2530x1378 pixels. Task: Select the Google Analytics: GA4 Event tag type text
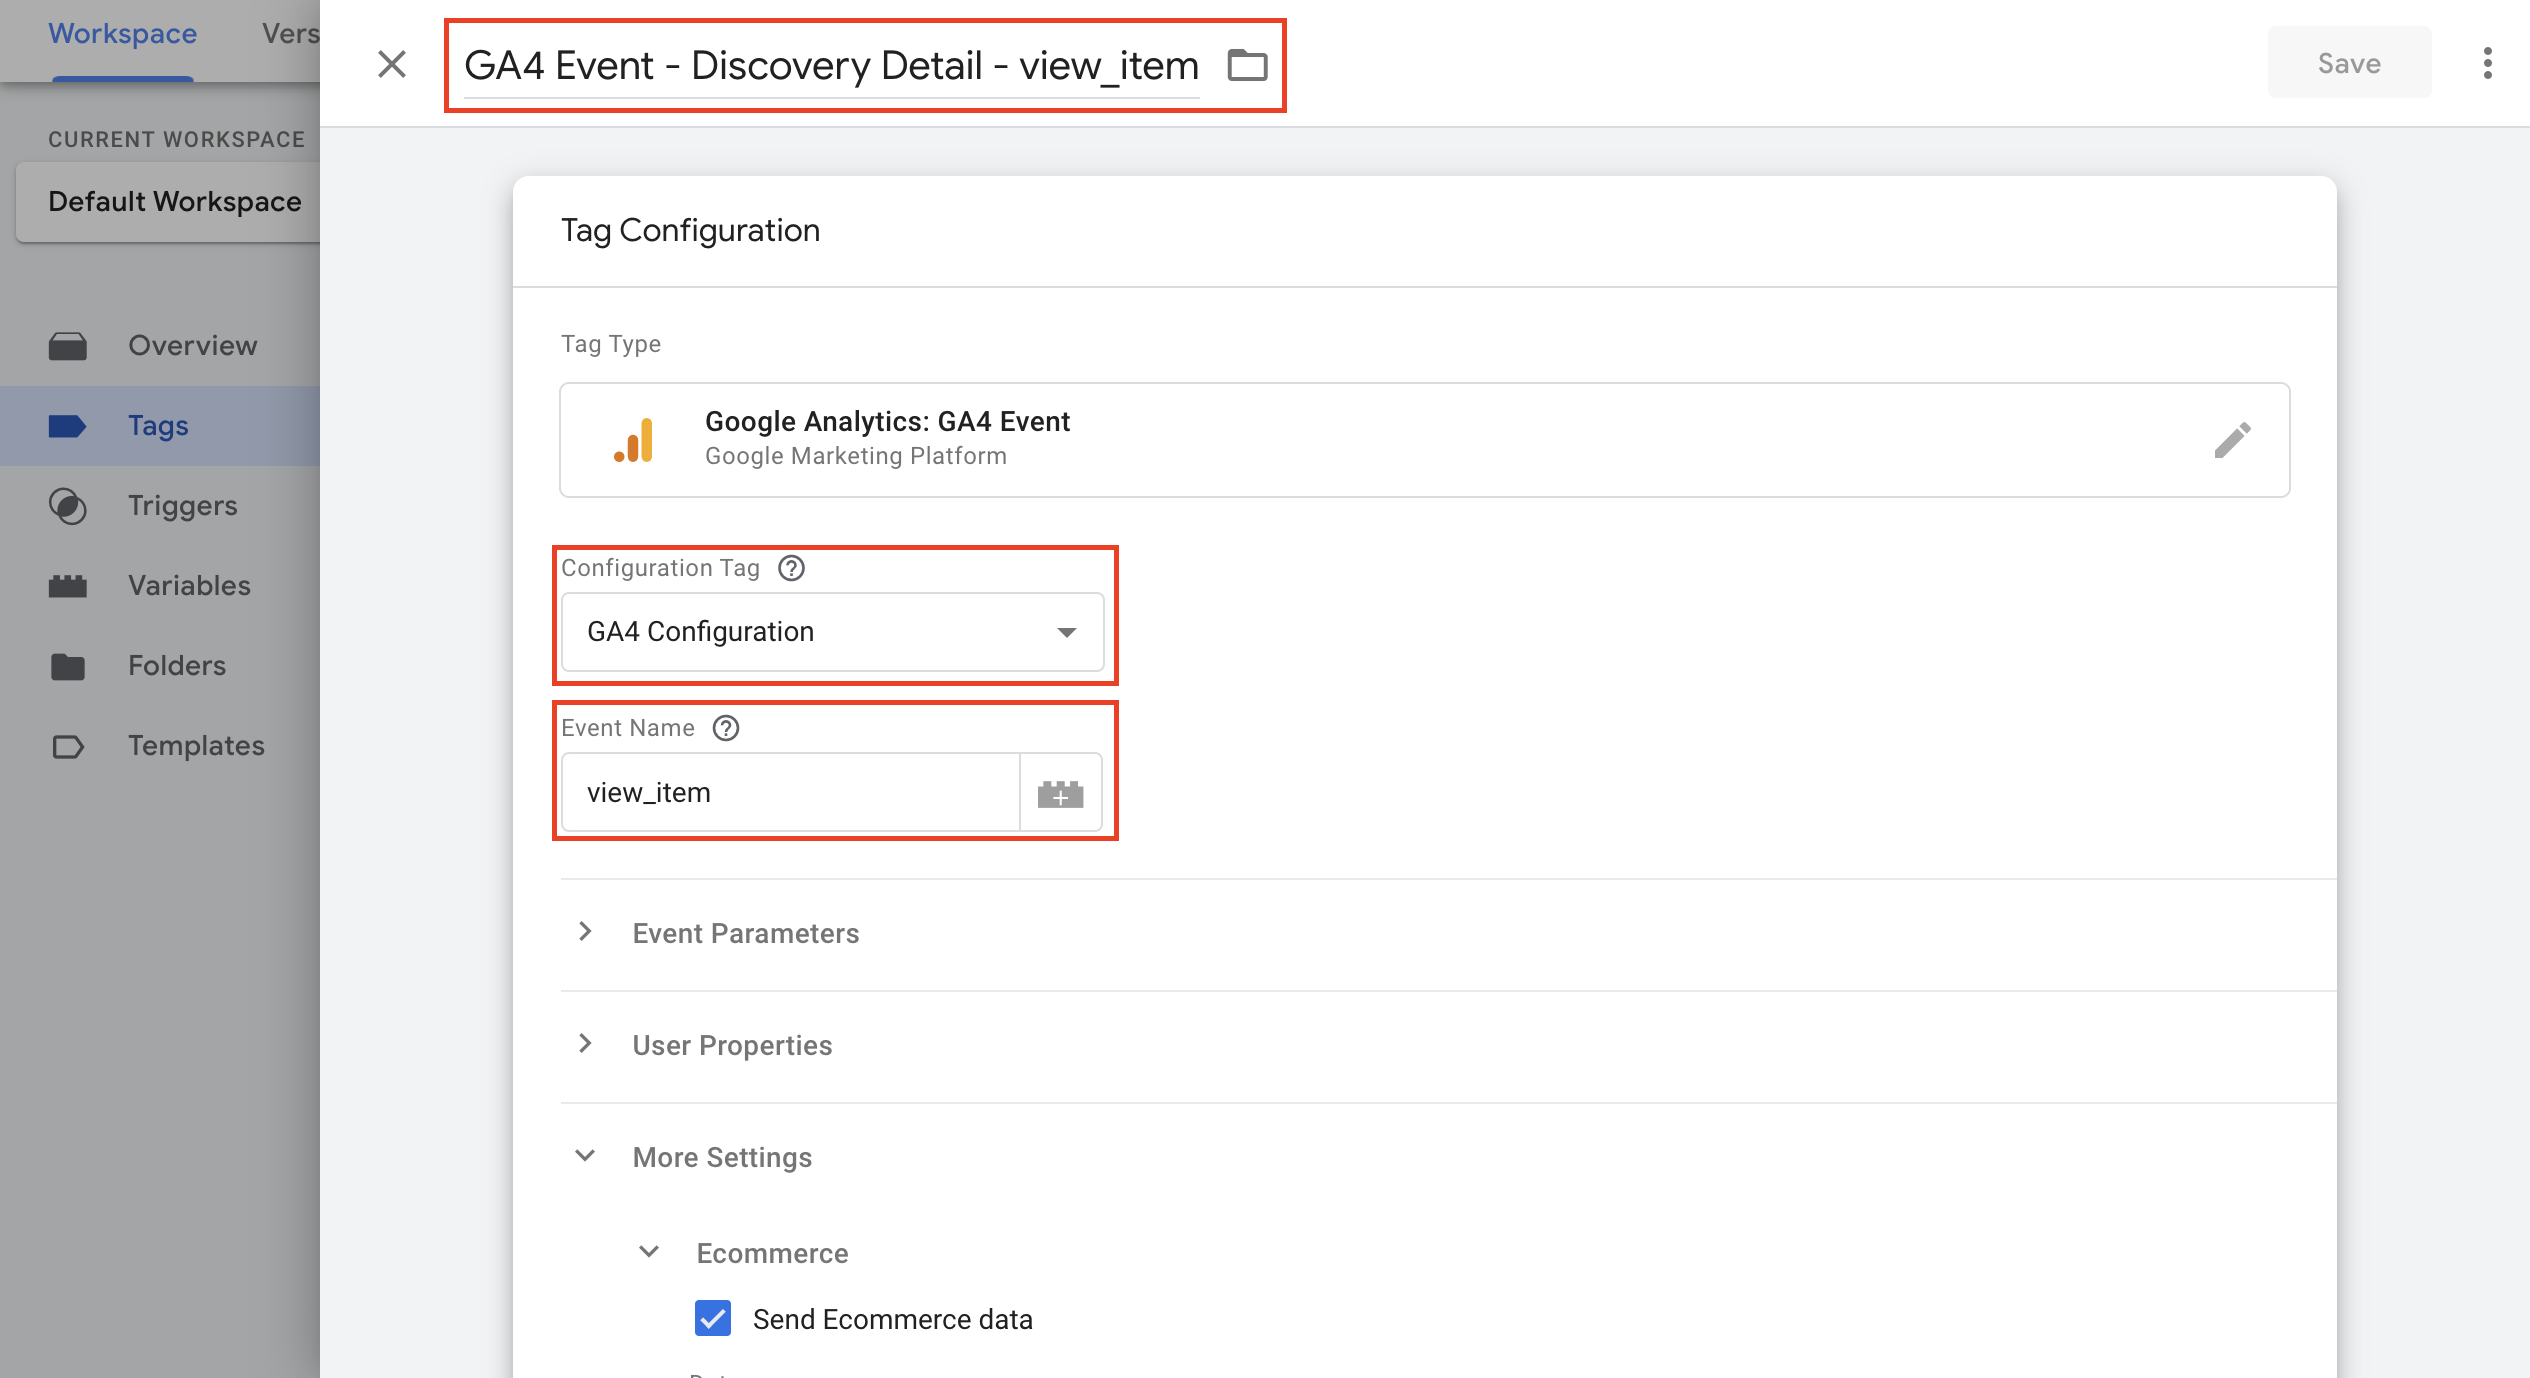(x=887, y=422)
